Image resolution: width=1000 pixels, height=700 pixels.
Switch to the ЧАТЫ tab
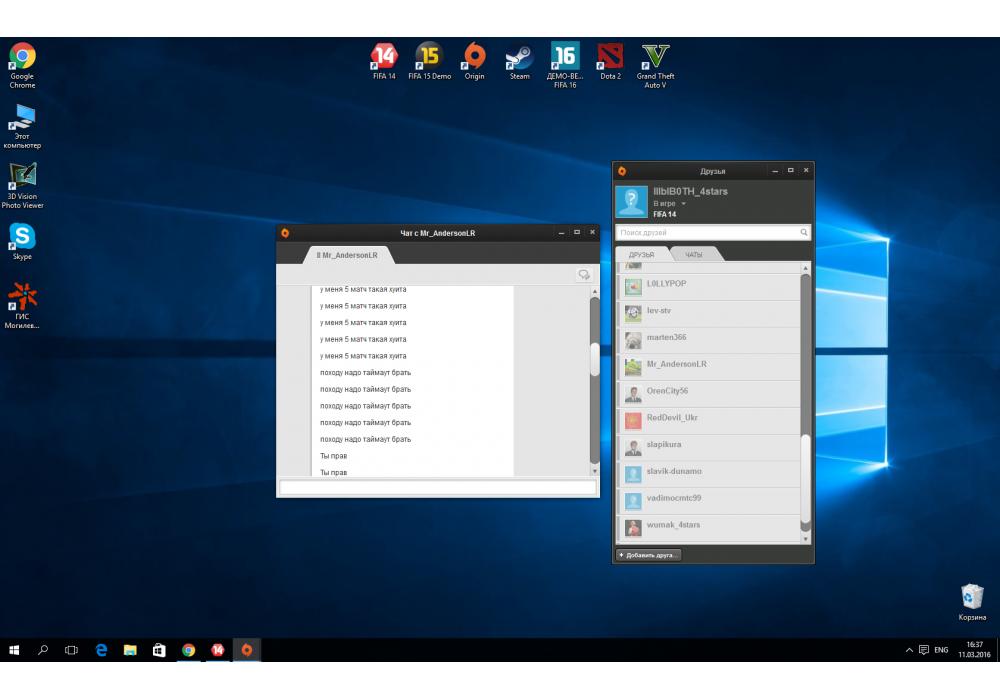pyautogui.click(x=694, y=255)
